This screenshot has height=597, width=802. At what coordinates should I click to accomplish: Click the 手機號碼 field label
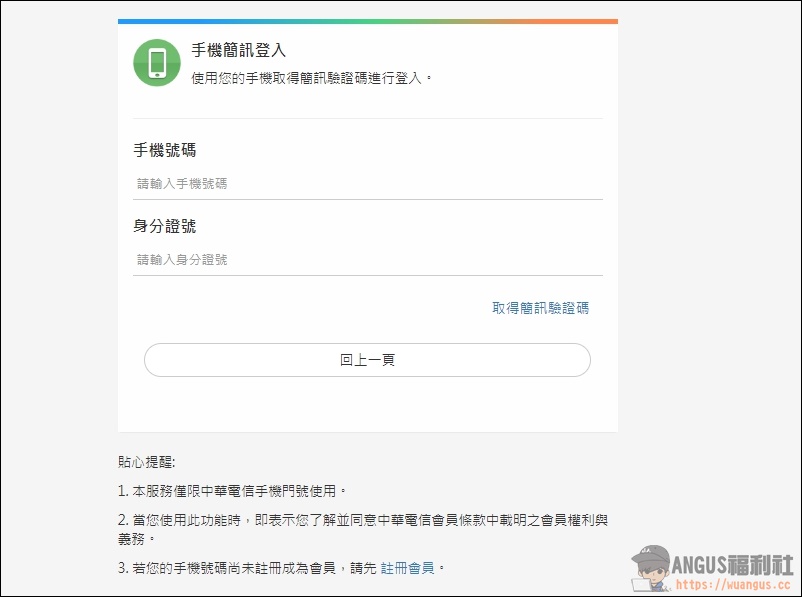coord(165,150)
